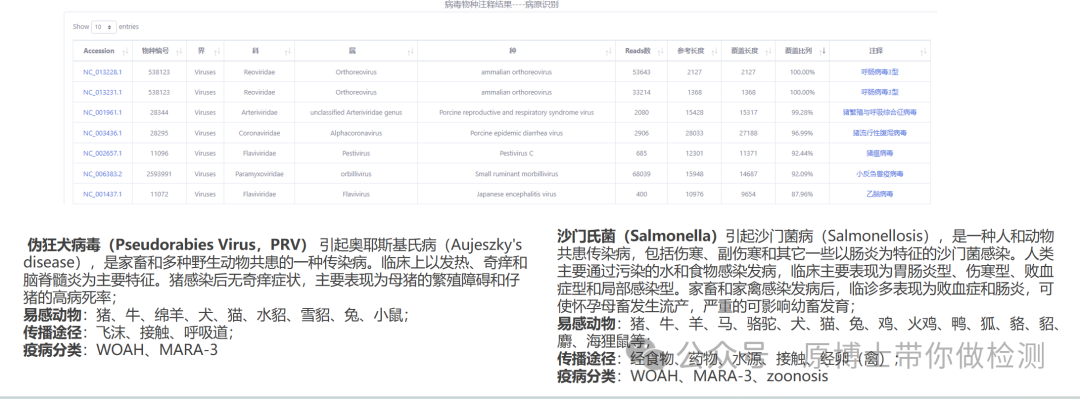Viewport: 1080px width, 399px height.
Task: Open accession link NC_006383.2
Action: (x=103, y=174)
